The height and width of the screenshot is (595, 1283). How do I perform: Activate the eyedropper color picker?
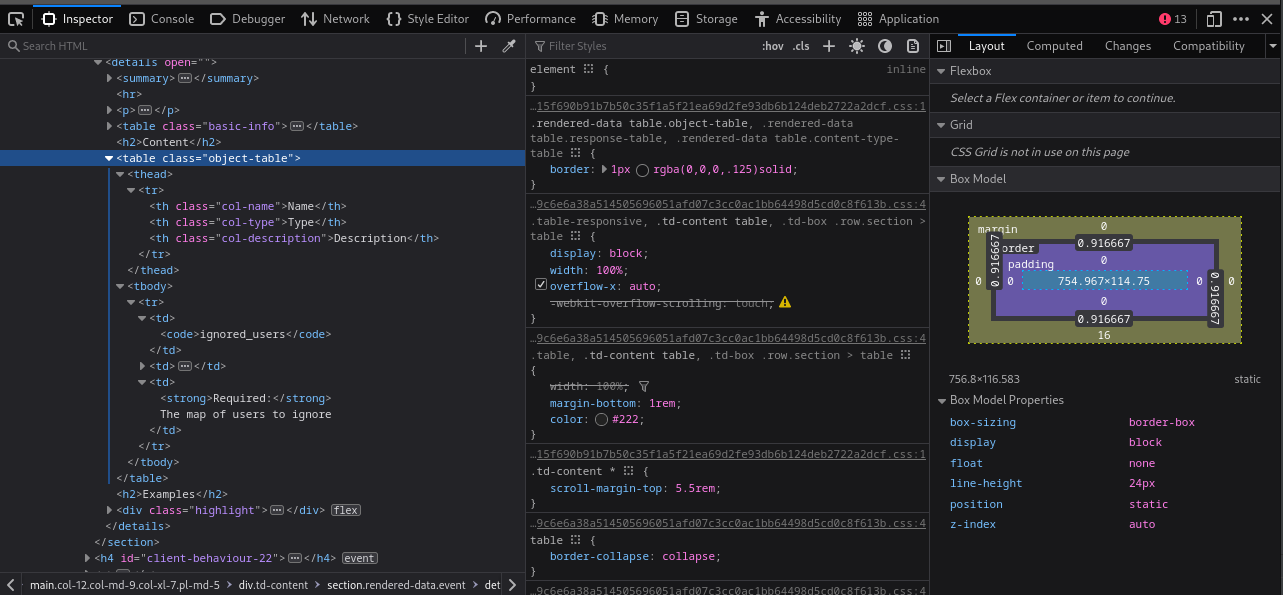pos(508,45)
